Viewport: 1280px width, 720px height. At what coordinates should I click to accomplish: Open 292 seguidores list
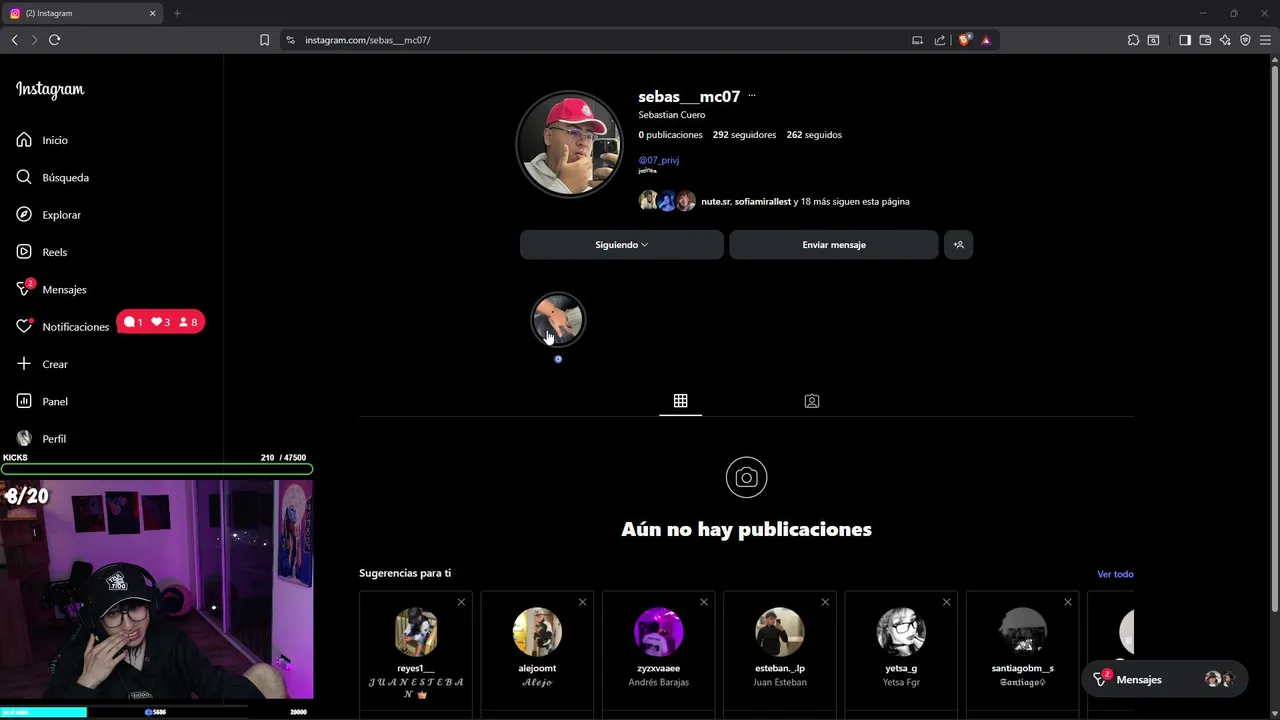click(744, 135)
